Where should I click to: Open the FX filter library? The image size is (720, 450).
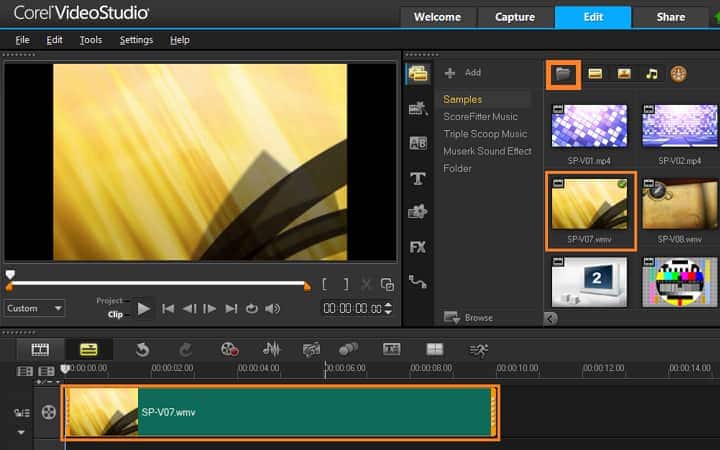(x=418, y=247)
